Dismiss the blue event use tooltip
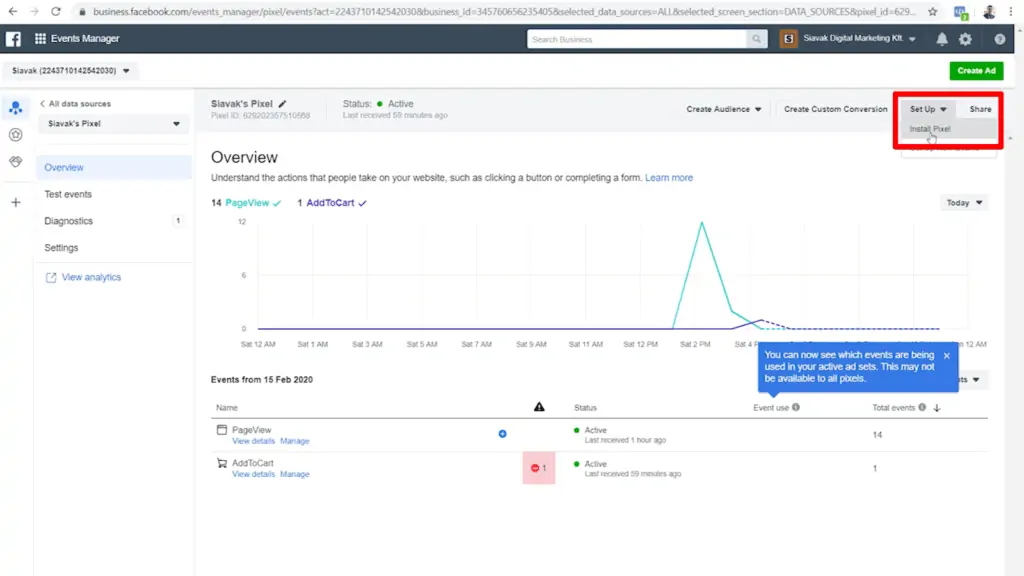Screen dimensions: 1024x576 pyautogui.click(x=946, y=355)
